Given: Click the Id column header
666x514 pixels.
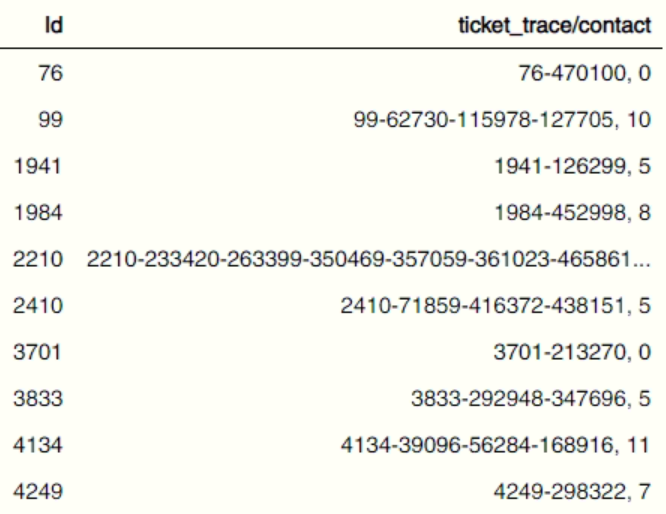Looking at the screenshot, I should tap(54, 25).
